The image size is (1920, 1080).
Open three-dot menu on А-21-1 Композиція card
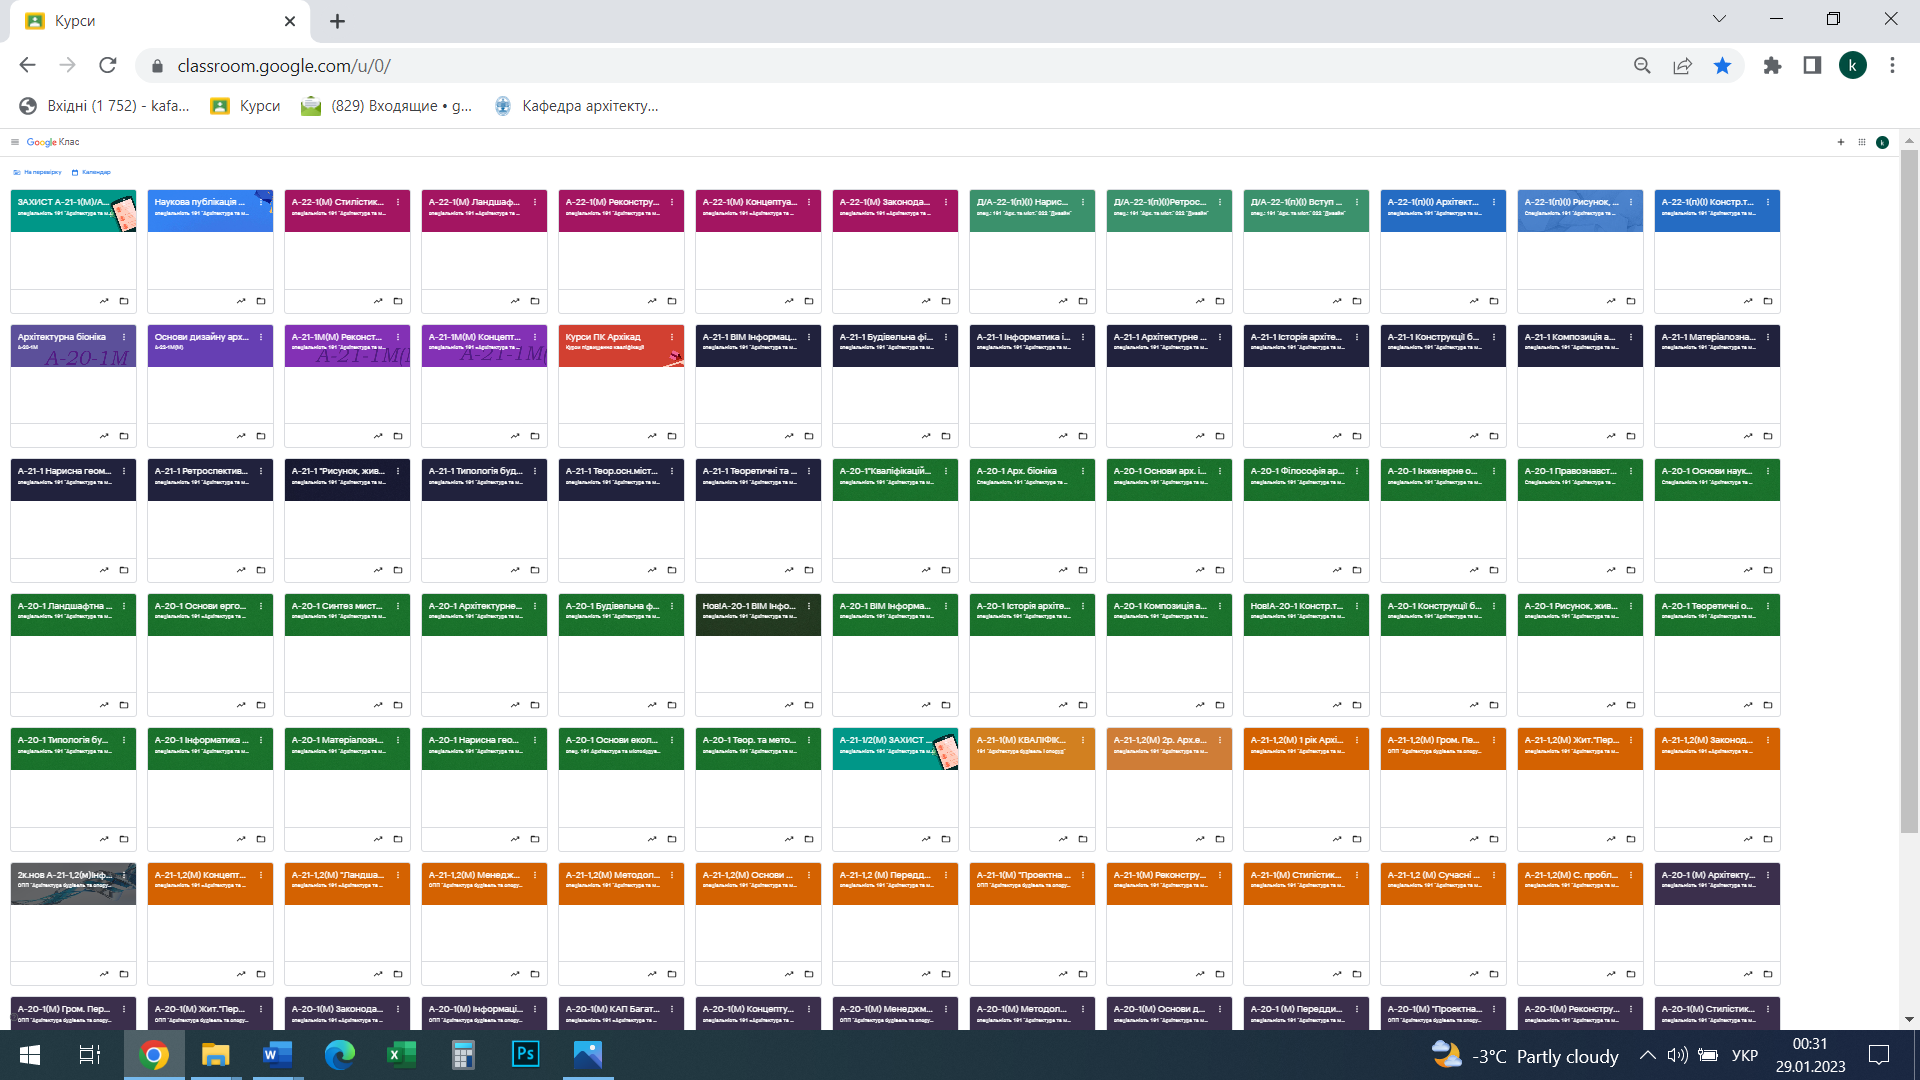pos(1631,337)
